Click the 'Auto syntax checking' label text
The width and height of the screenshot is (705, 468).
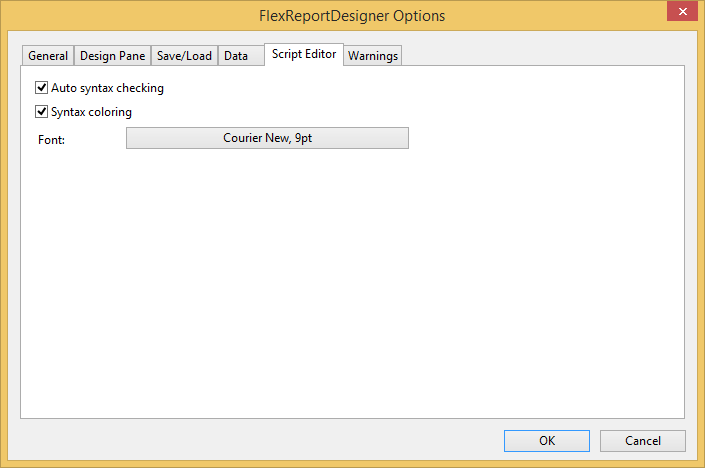(x=107, y=88)
